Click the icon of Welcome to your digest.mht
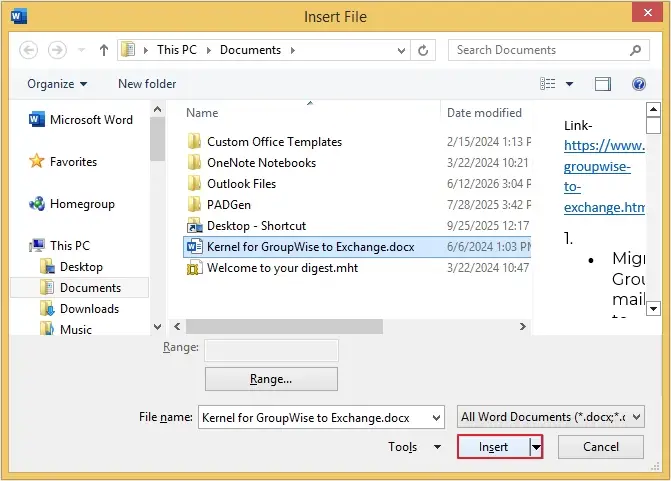The height and width of the screenshot is (481, 671). point(194,268)
